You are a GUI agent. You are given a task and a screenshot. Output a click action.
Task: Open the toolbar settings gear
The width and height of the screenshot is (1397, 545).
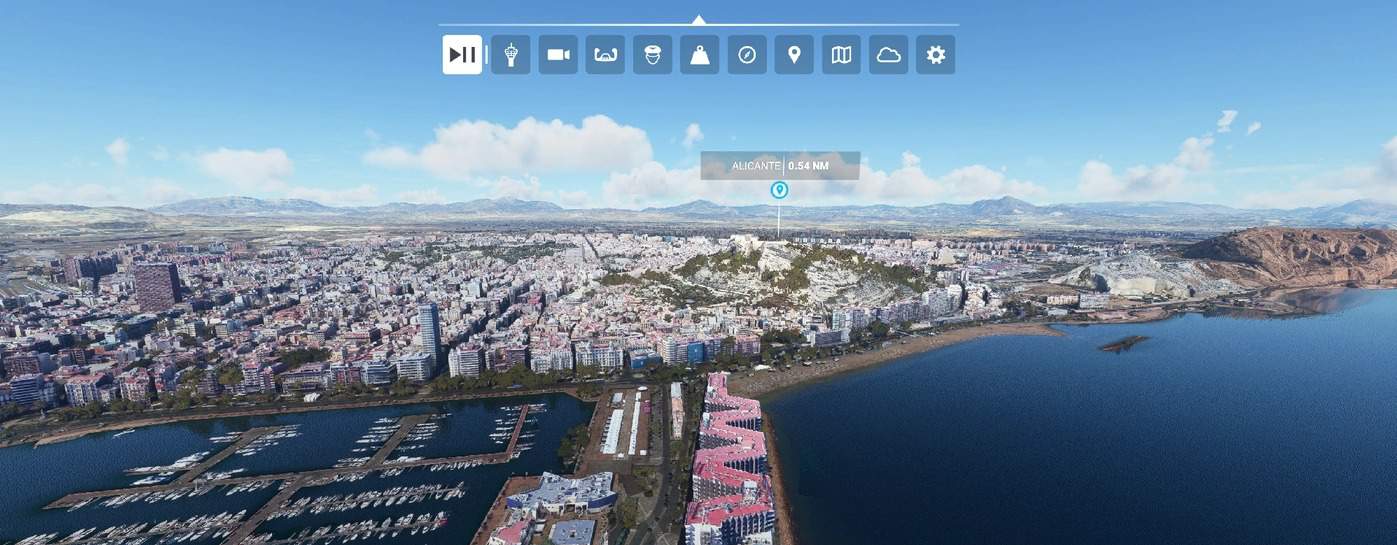(x=935, y=55)
